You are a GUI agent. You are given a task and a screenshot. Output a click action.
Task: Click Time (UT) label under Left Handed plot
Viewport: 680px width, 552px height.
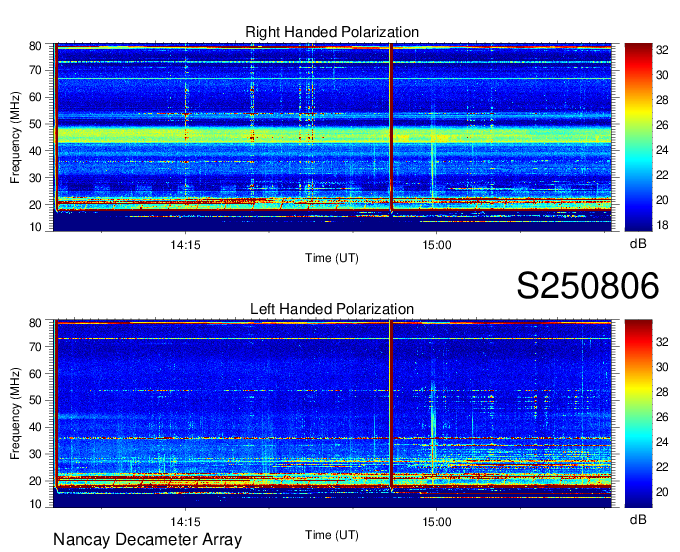tap(332, 535)
